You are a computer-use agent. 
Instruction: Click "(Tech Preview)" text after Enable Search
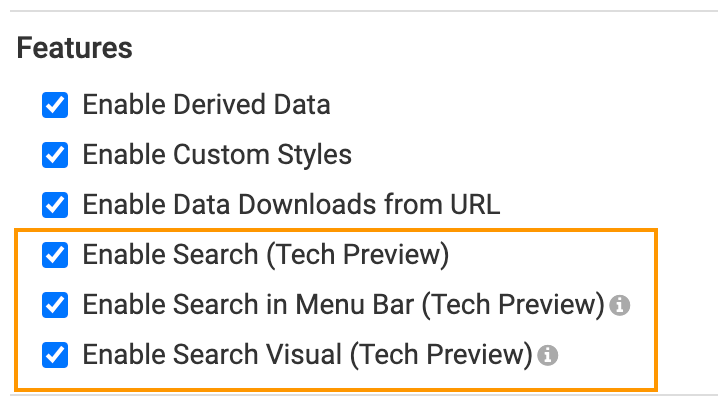(357, 255)
